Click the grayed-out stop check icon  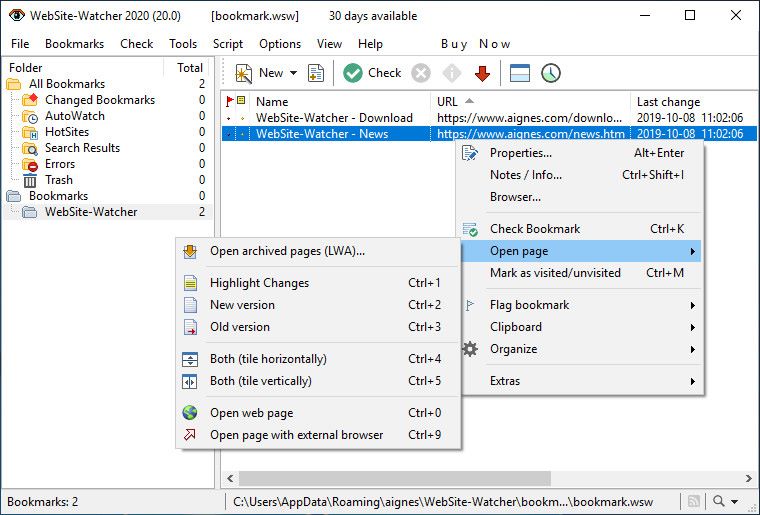[x=421, y=74]
